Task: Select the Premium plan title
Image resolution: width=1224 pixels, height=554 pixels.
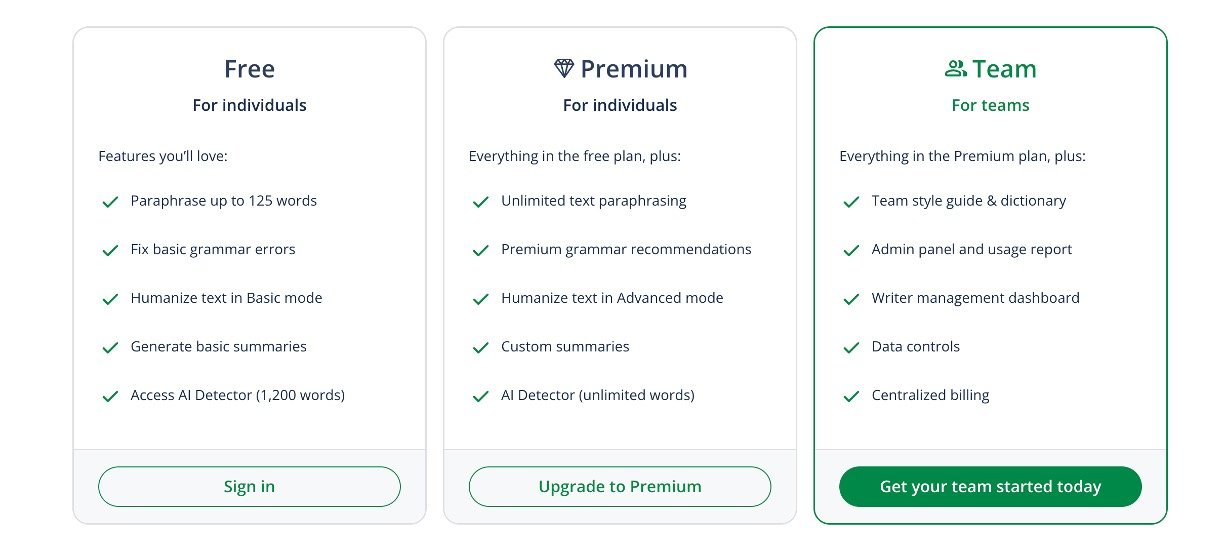Action: [x=634, y=69]
